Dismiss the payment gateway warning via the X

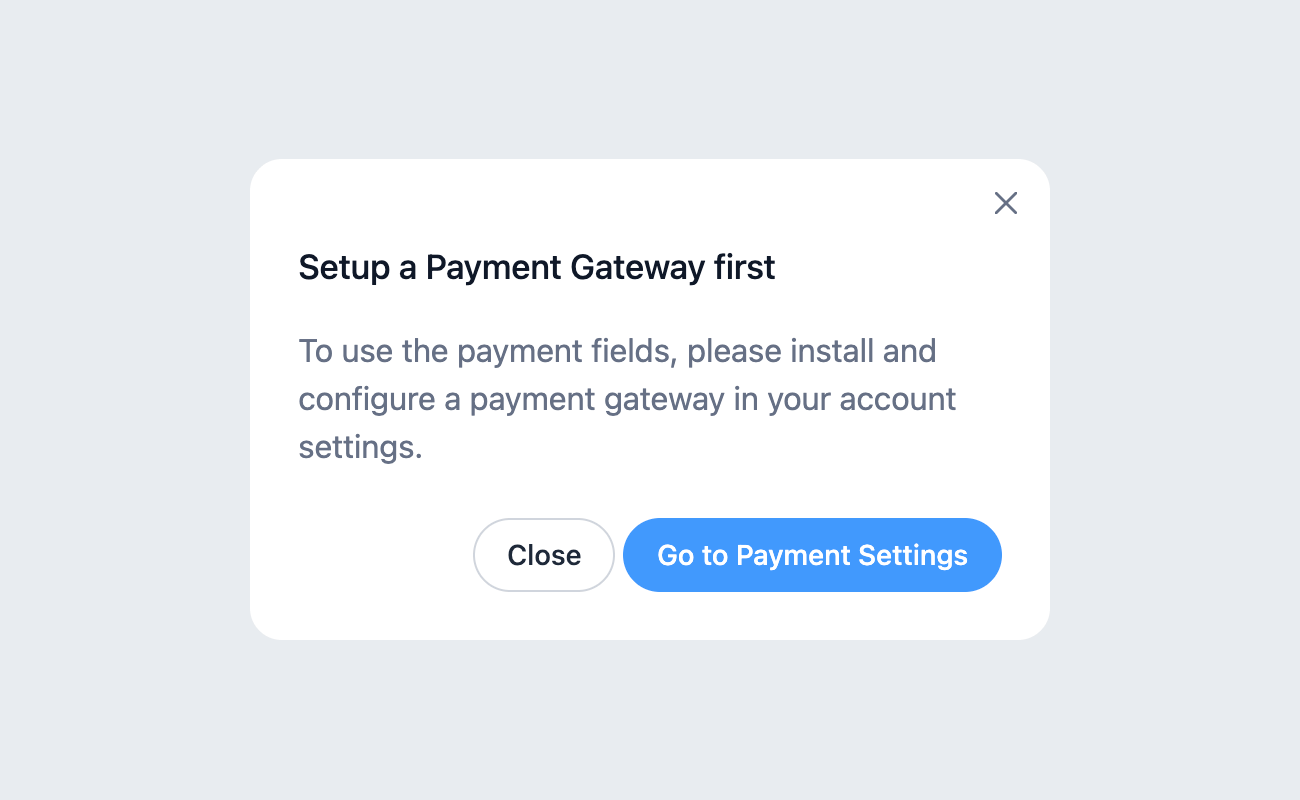[1005, 203]
